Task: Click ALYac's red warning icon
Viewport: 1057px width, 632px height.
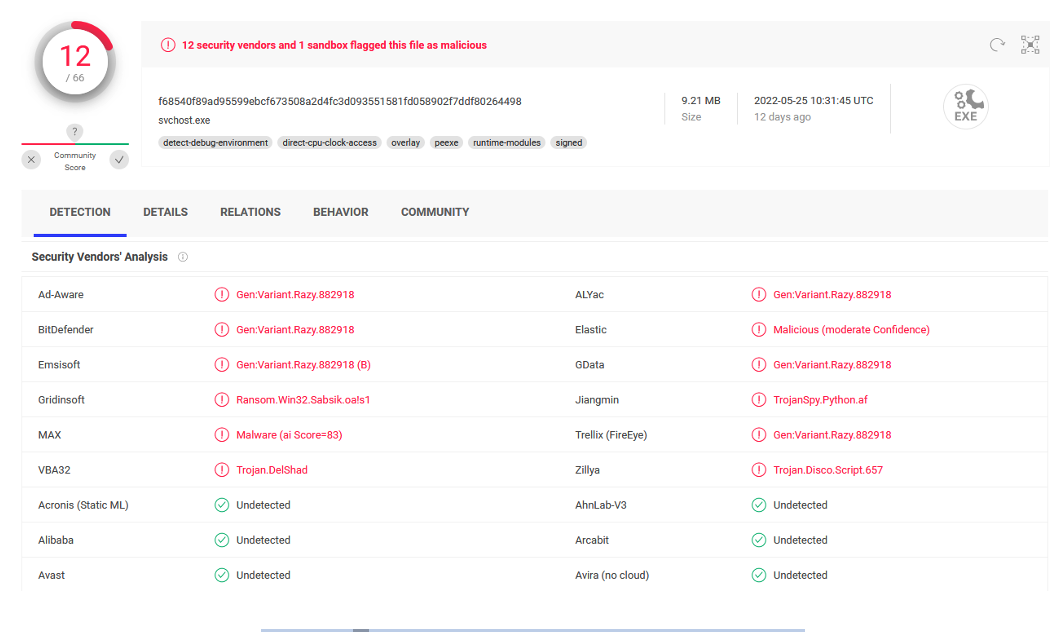Action: [x=759, y=294]
